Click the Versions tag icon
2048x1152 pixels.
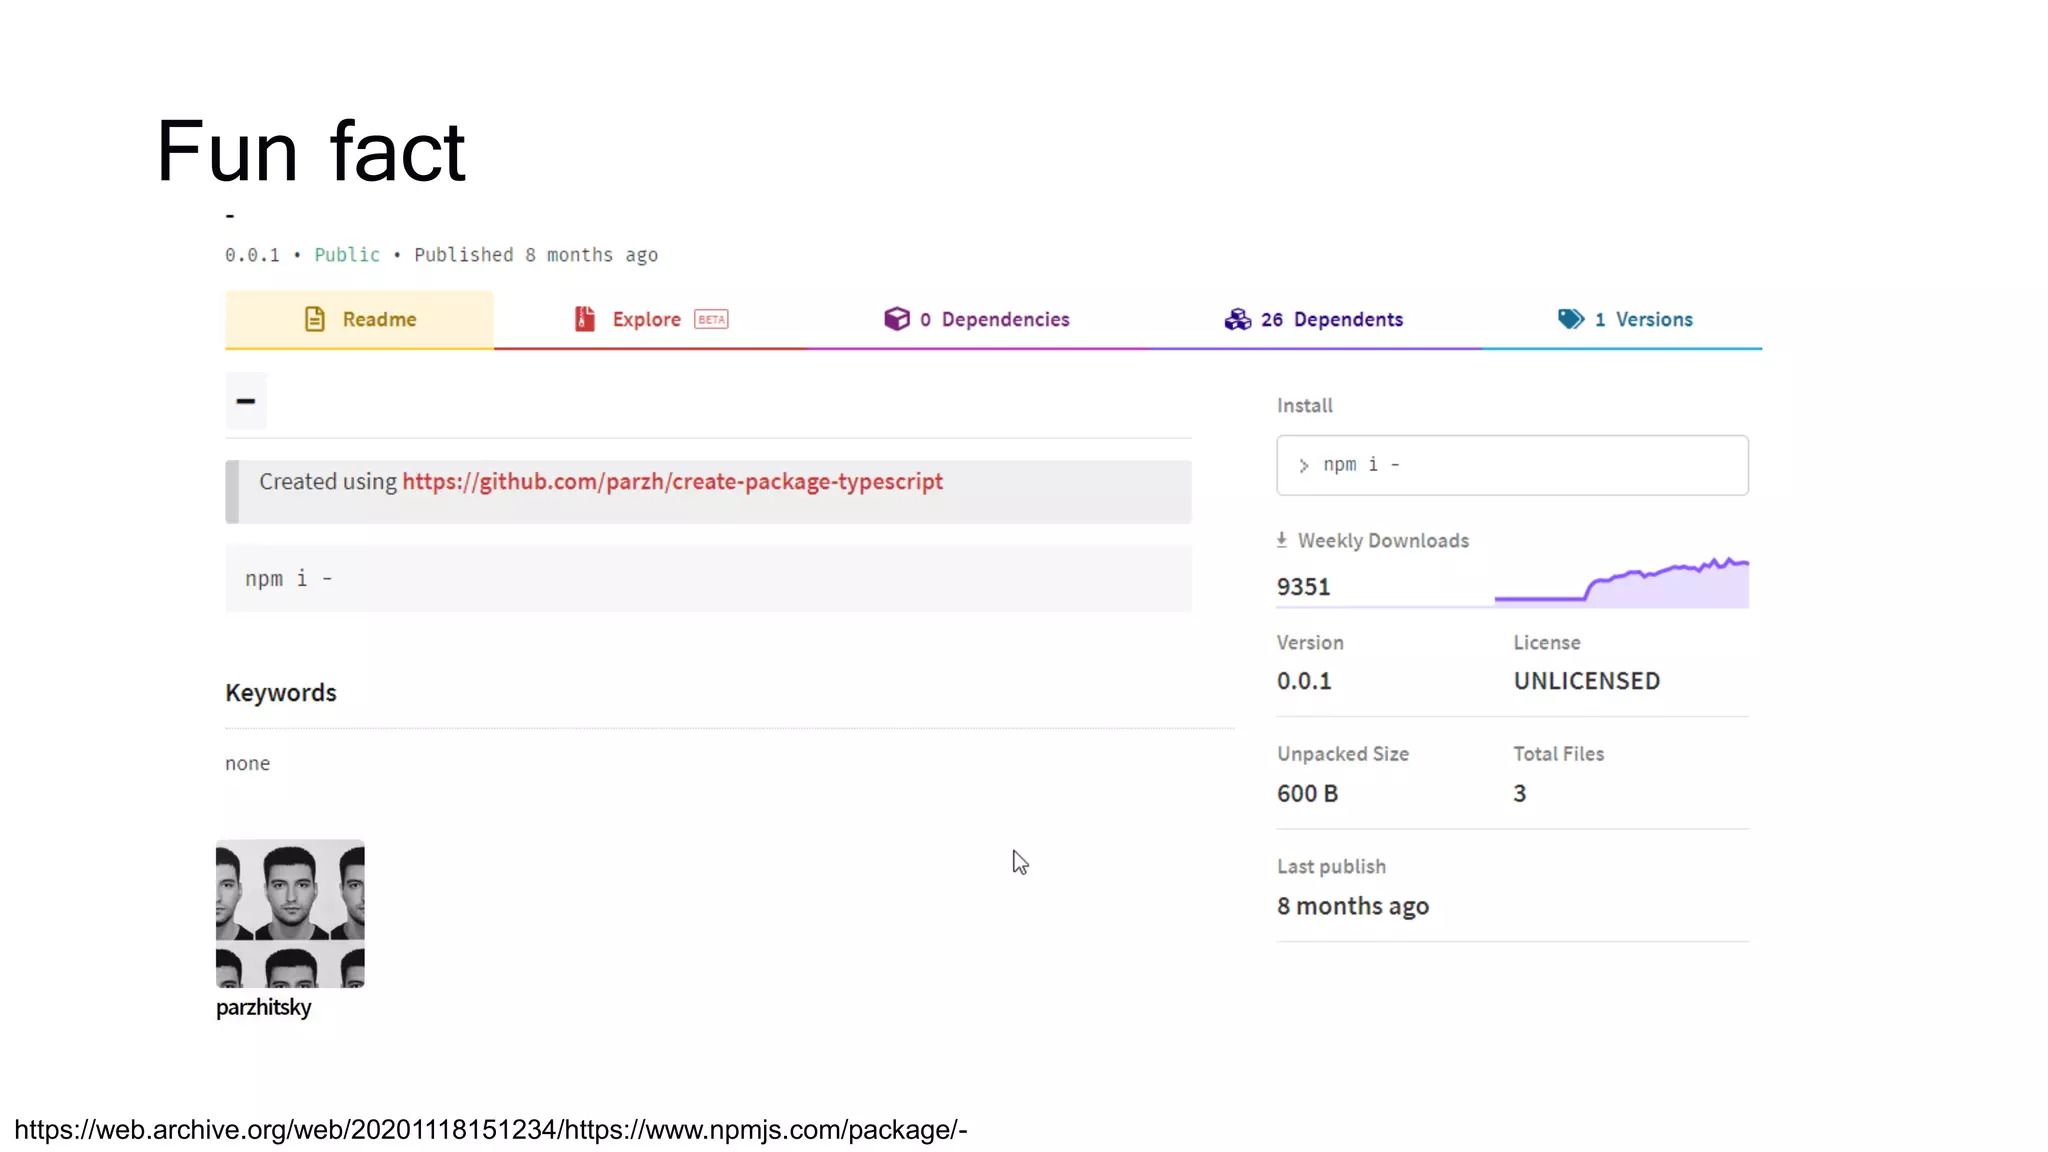click(x=1571, y=319)
